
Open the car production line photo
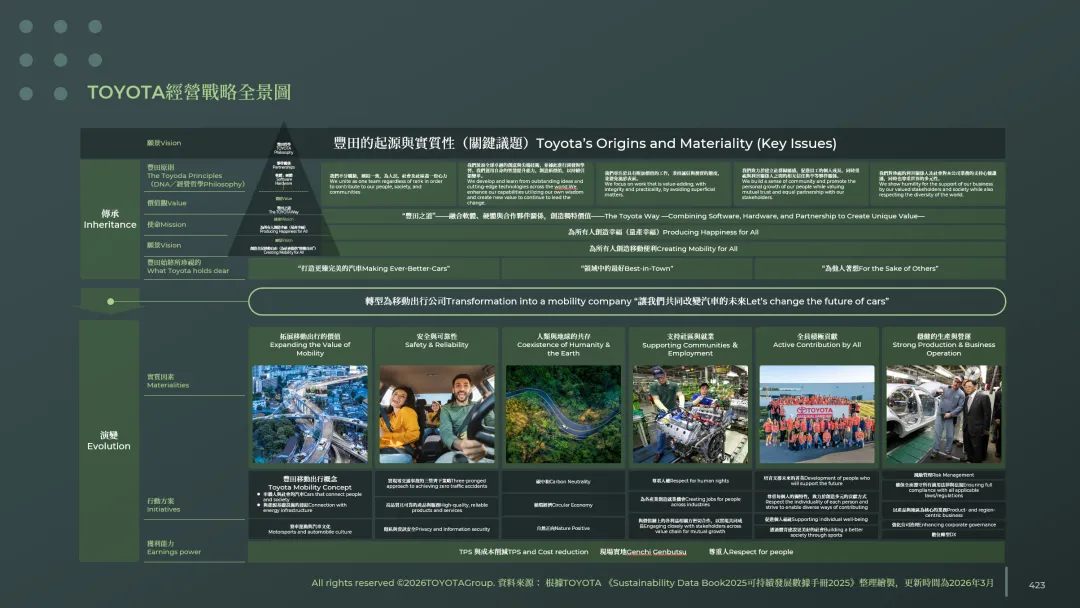coord(944,414)
